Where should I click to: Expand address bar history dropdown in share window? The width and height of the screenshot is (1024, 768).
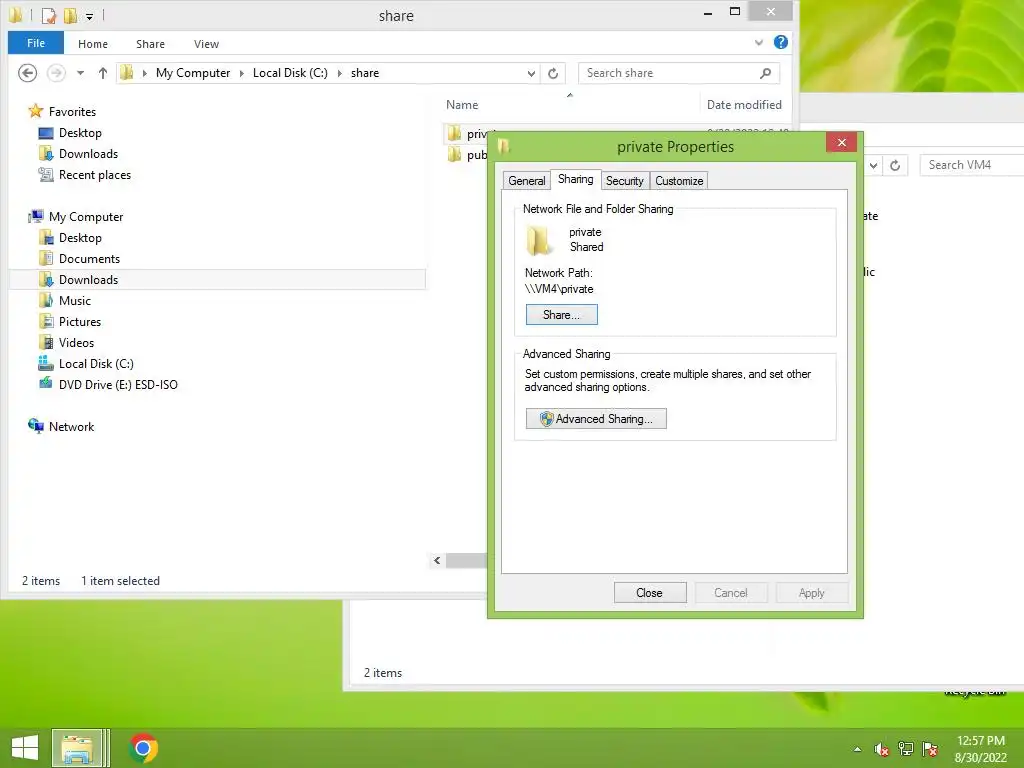tap(532, 73)
